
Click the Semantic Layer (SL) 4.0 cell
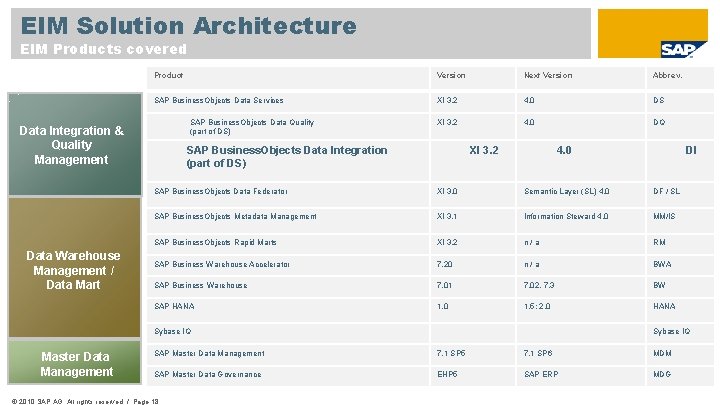point(566,191)
